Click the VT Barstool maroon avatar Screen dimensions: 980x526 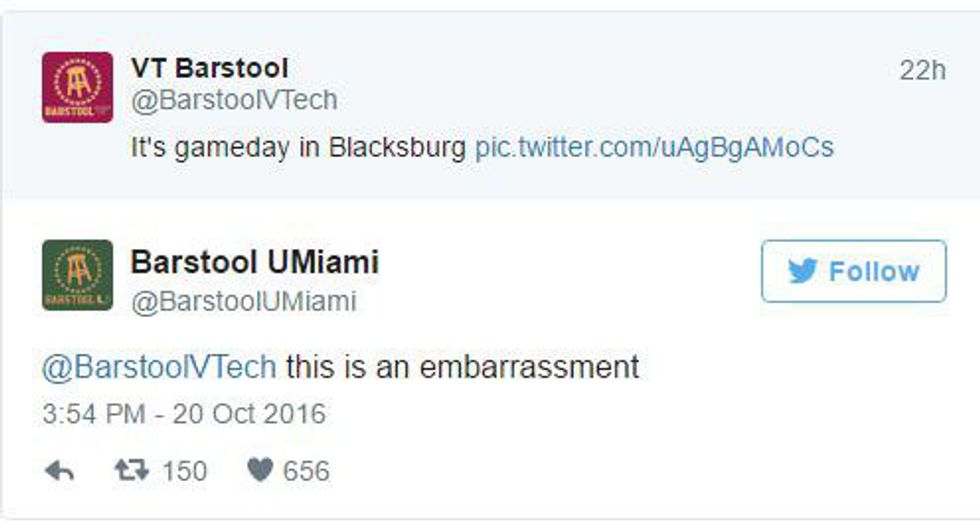(77, 87)
